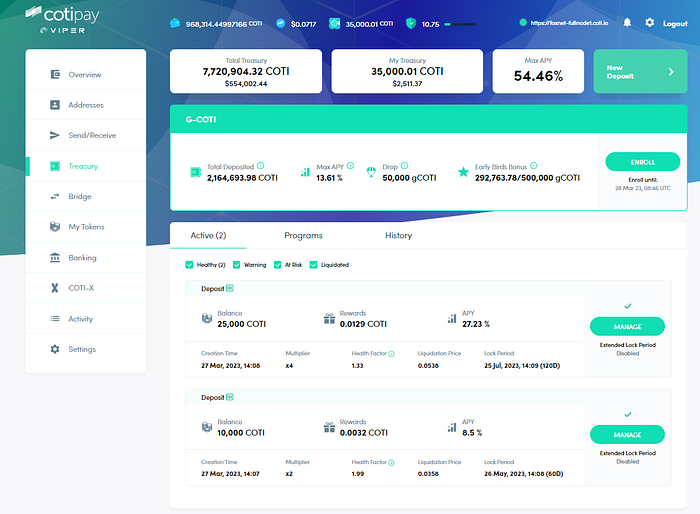Open Bridge menu item
This screenshot has width=700, height=514.
[86, 196]
